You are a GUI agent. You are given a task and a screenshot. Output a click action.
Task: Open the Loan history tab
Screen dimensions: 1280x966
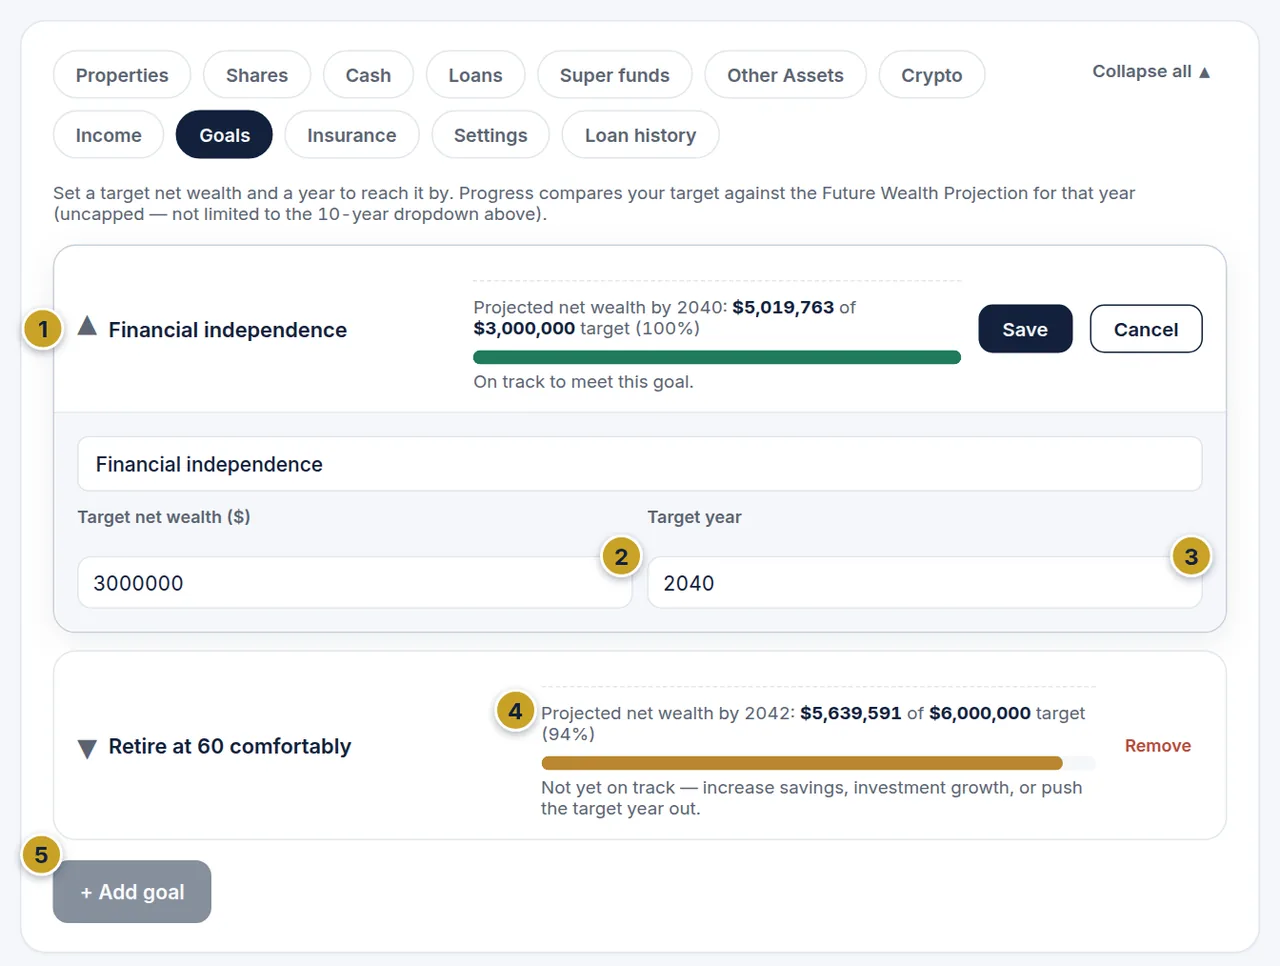point(640,135)
